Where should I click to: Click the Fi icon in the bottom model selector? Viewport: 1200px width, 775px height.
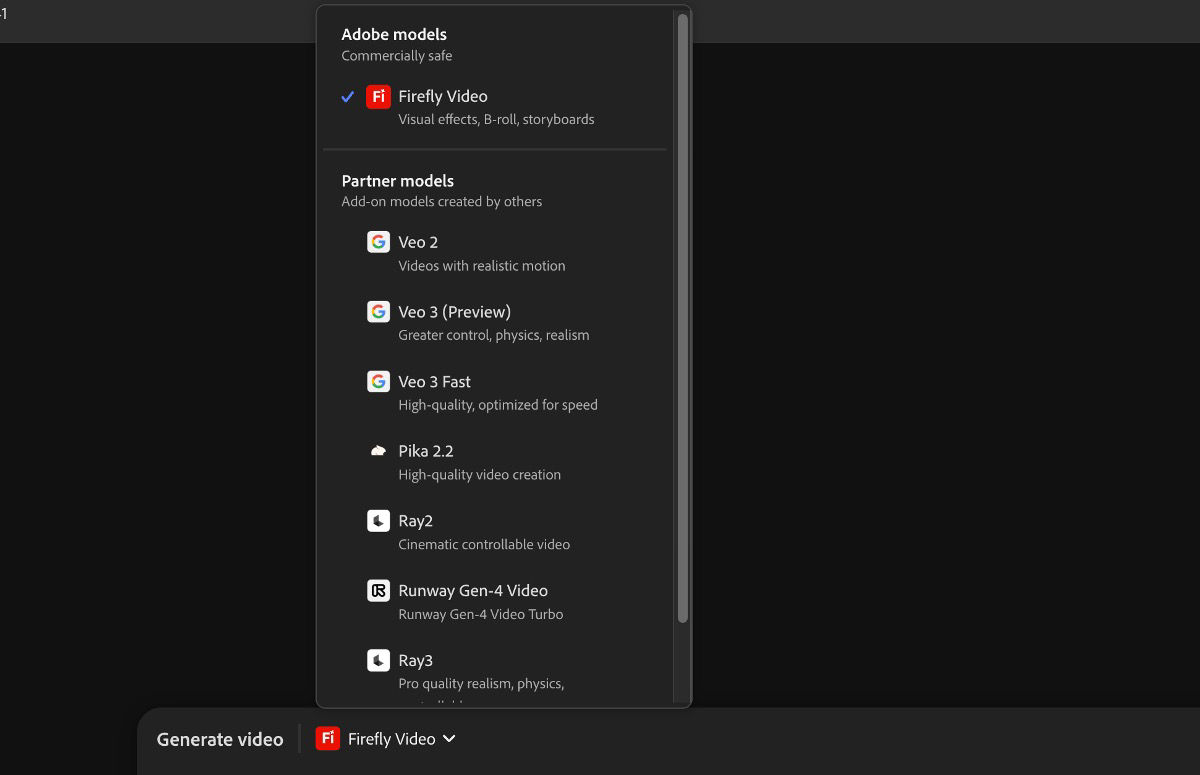(327, 739)
